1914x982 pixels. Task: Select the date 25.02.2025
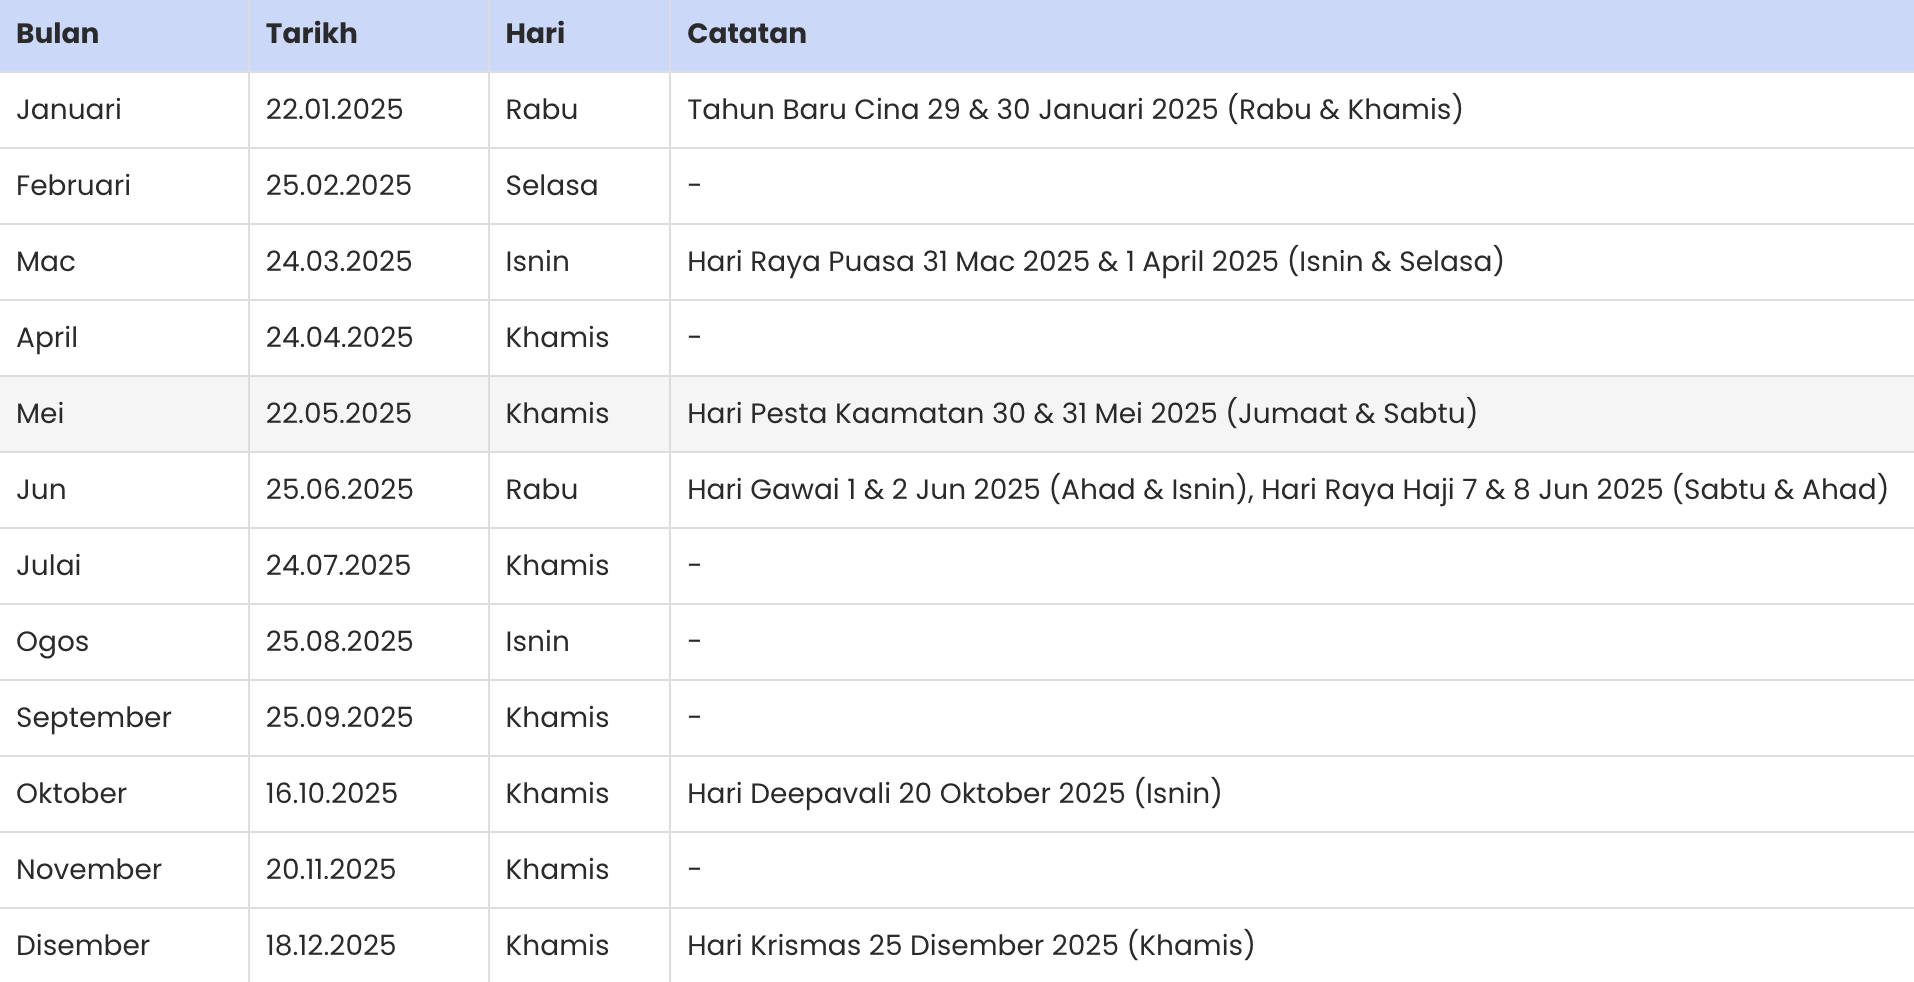pyautogui.click(x=338, y=185)
